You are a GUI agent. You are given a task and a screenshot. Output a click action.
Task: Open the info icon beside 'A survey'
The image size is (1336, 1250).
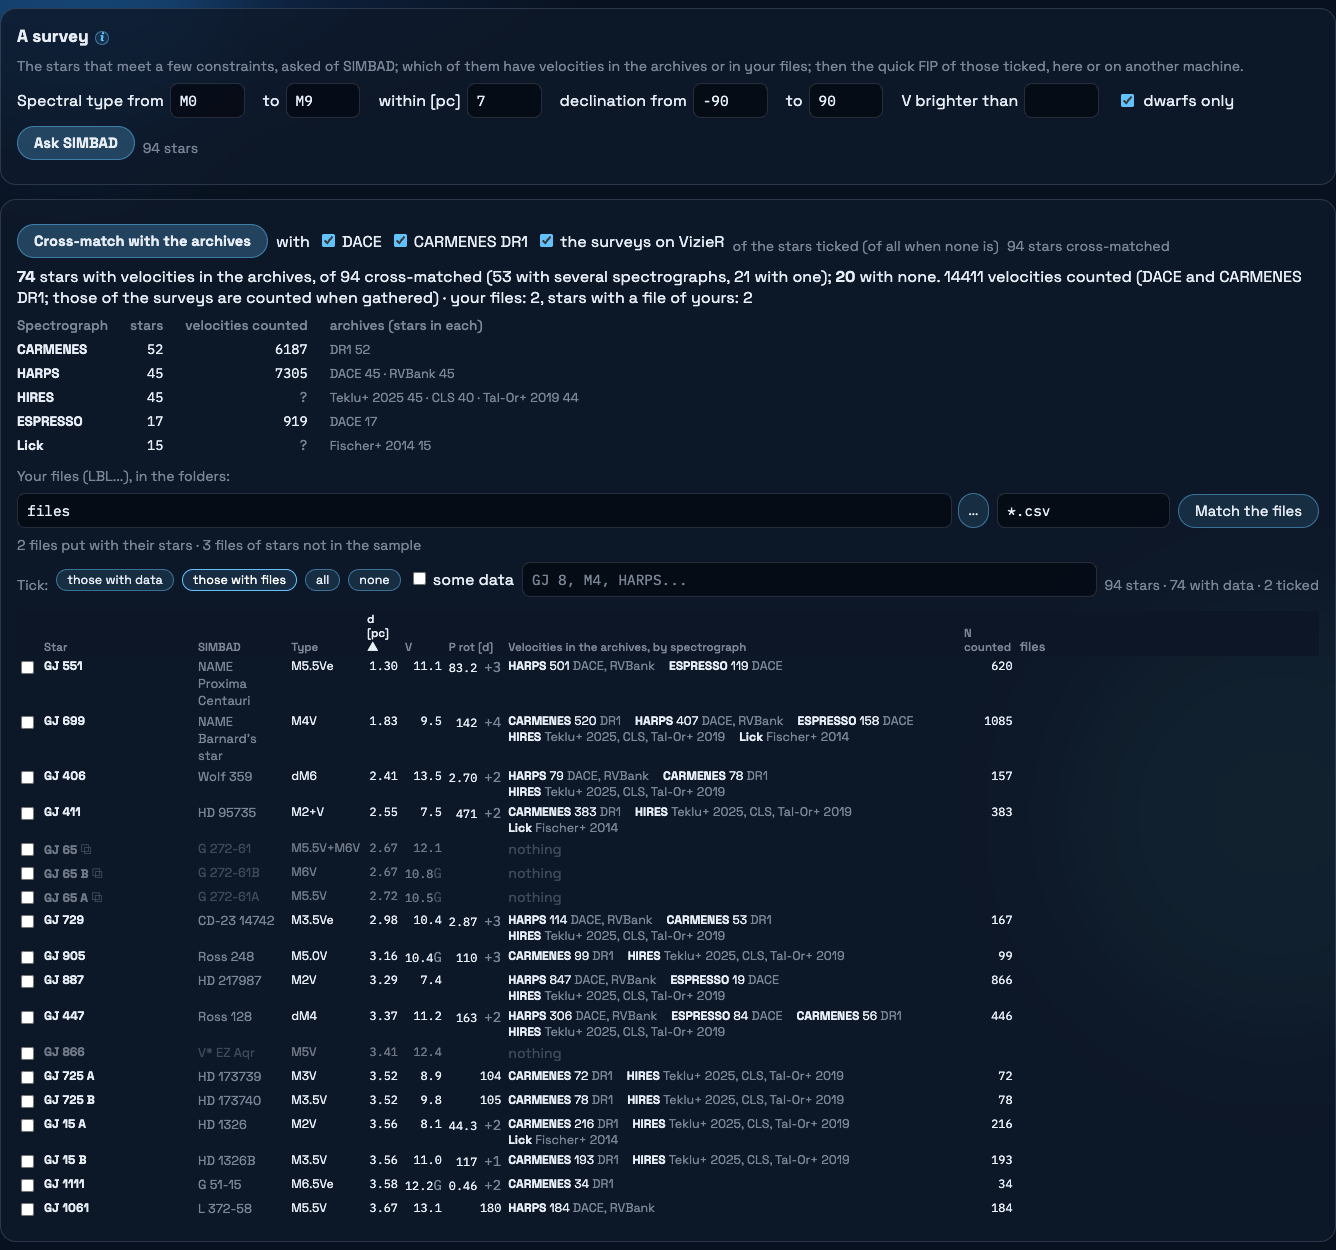[x=102, y=38]
